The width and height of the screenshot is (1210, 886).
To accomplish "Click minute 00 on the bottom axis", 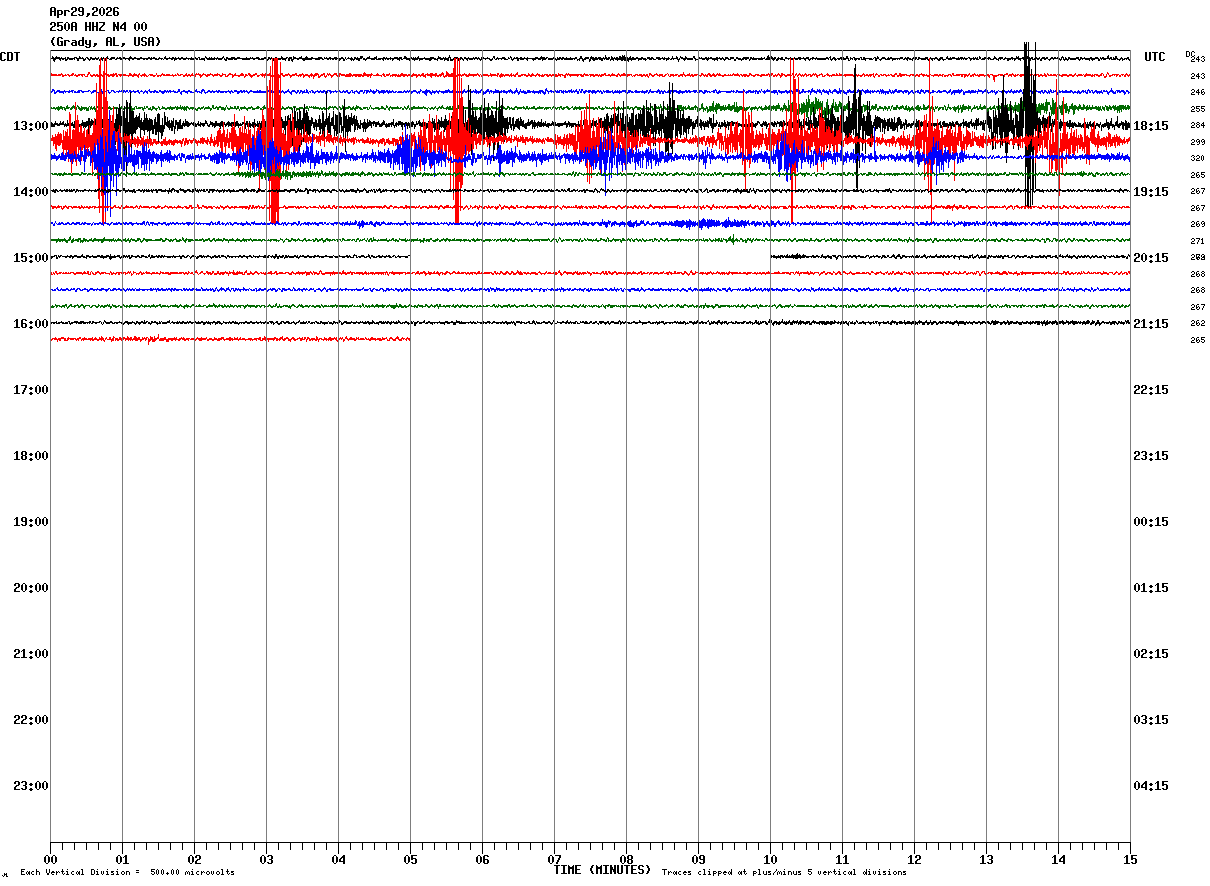I will (50, 859).
